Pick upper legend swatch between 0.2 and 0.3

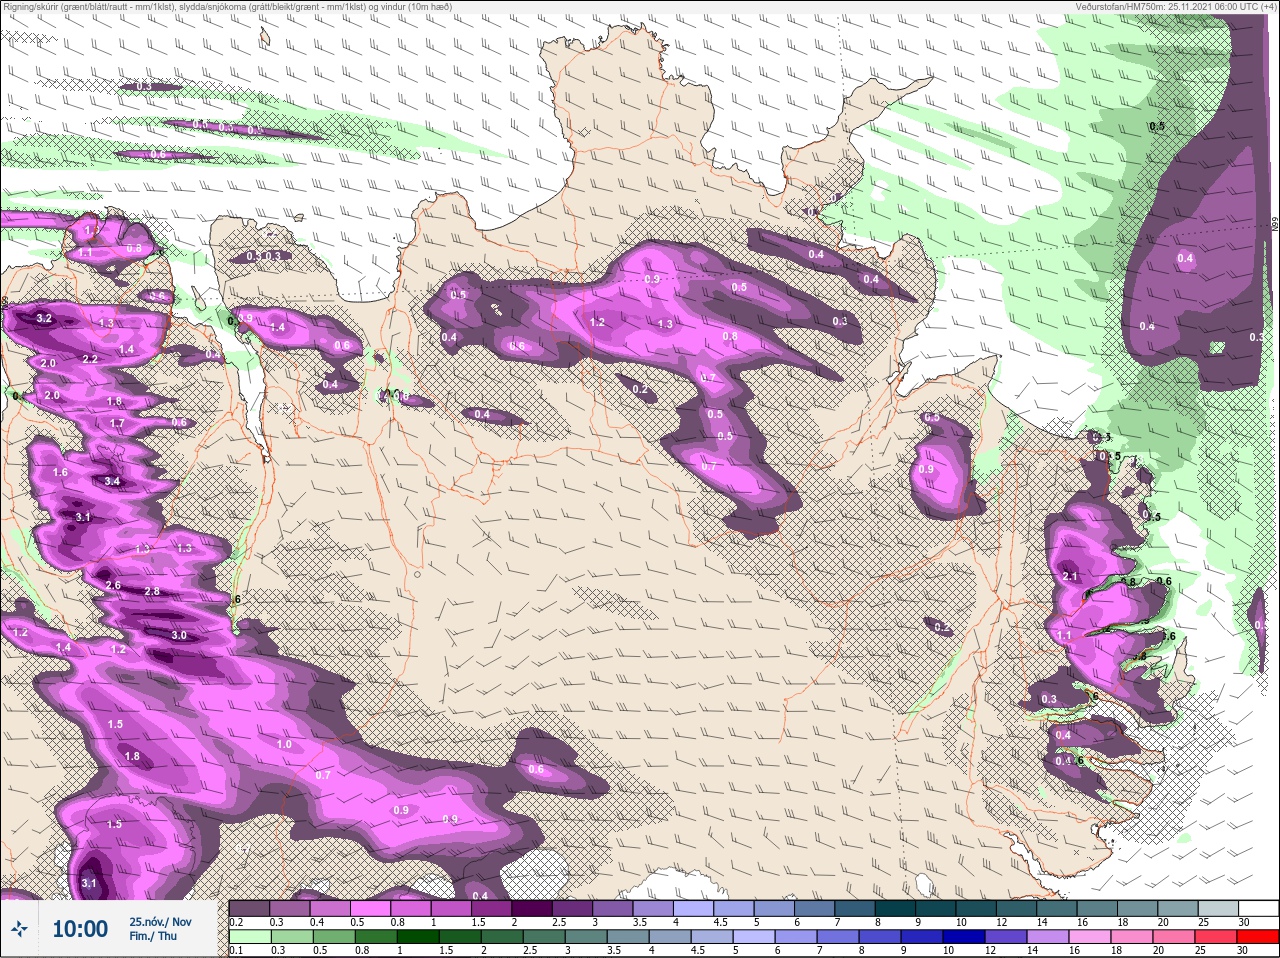[249, 908]
